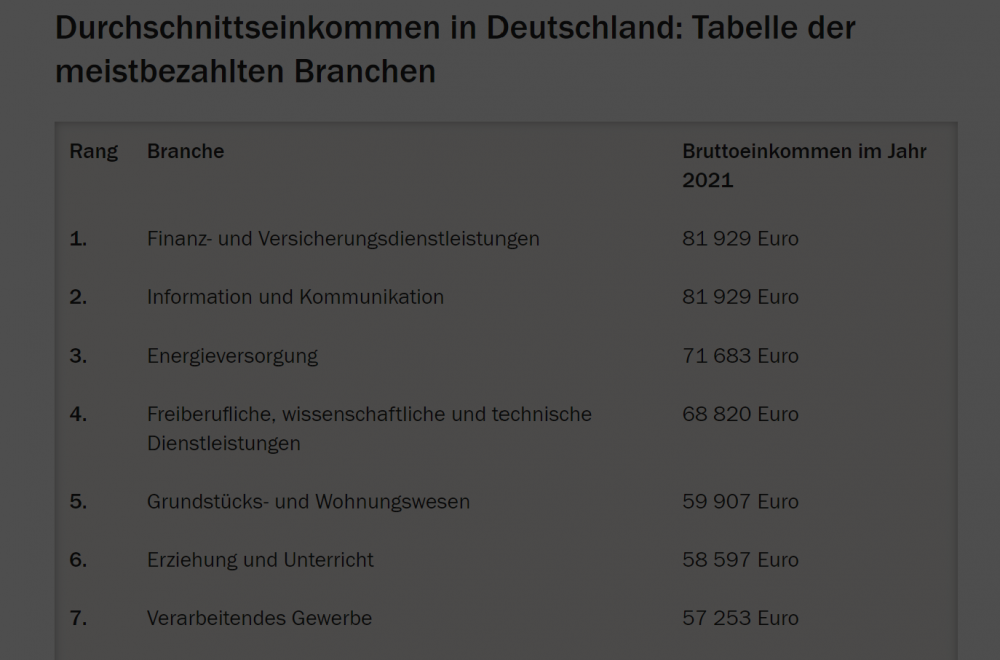Image resolution: width=1000 pixels, height=660 pixels.
Task: Click the "71 683 Euro" income value
Action: pyautogui.click(x=740, y=356)
